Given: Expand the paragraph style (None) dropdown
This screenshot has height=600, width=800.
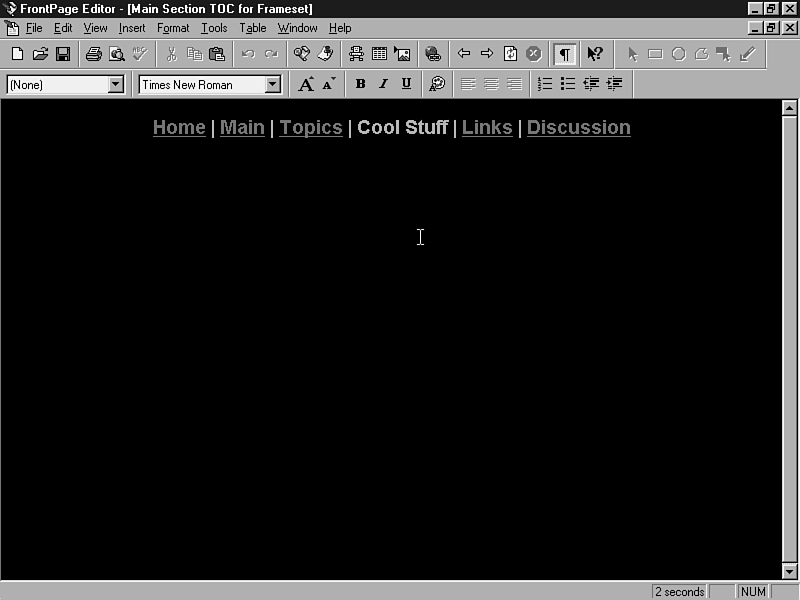Looking at the screenshot, I should [115, 85].
